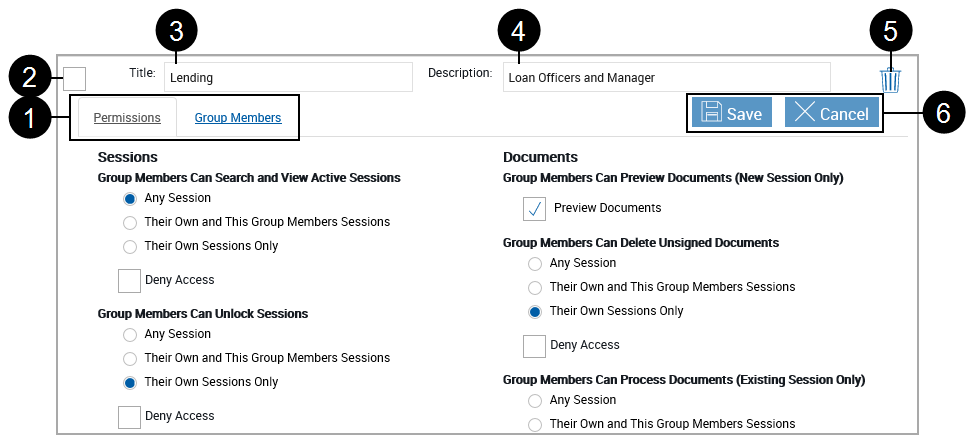
Task: Click the Title field containing Lending
Action: click(288, 77)
